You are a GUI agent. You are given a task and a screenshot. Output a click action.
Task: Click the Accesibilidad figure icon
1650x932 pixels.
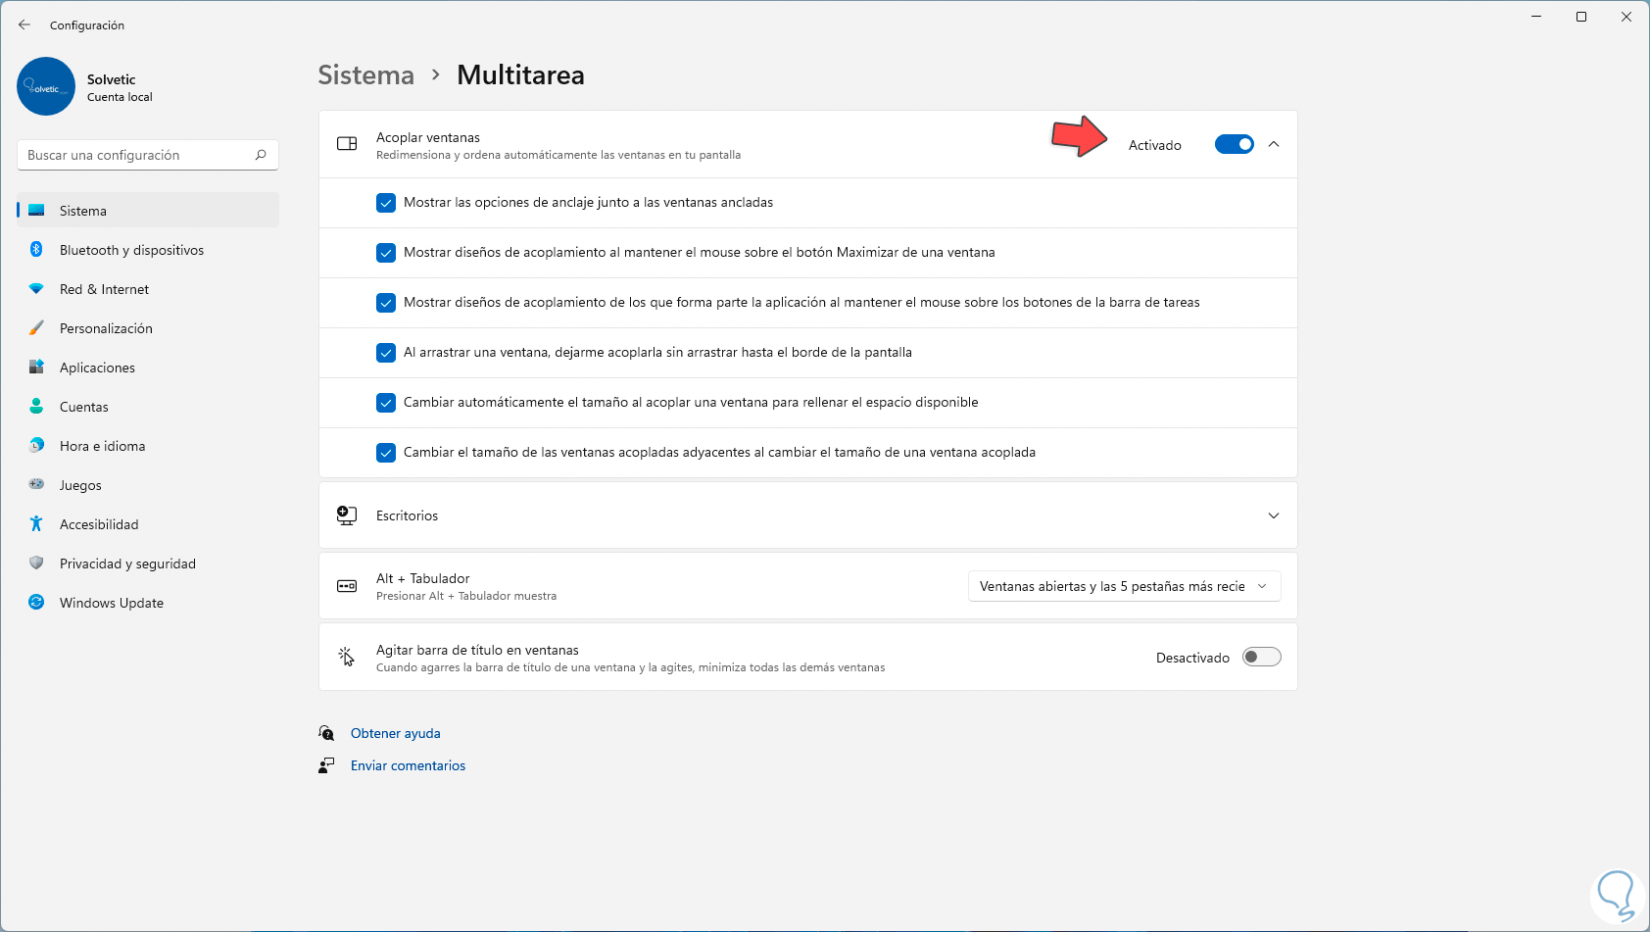pos(36,524)
